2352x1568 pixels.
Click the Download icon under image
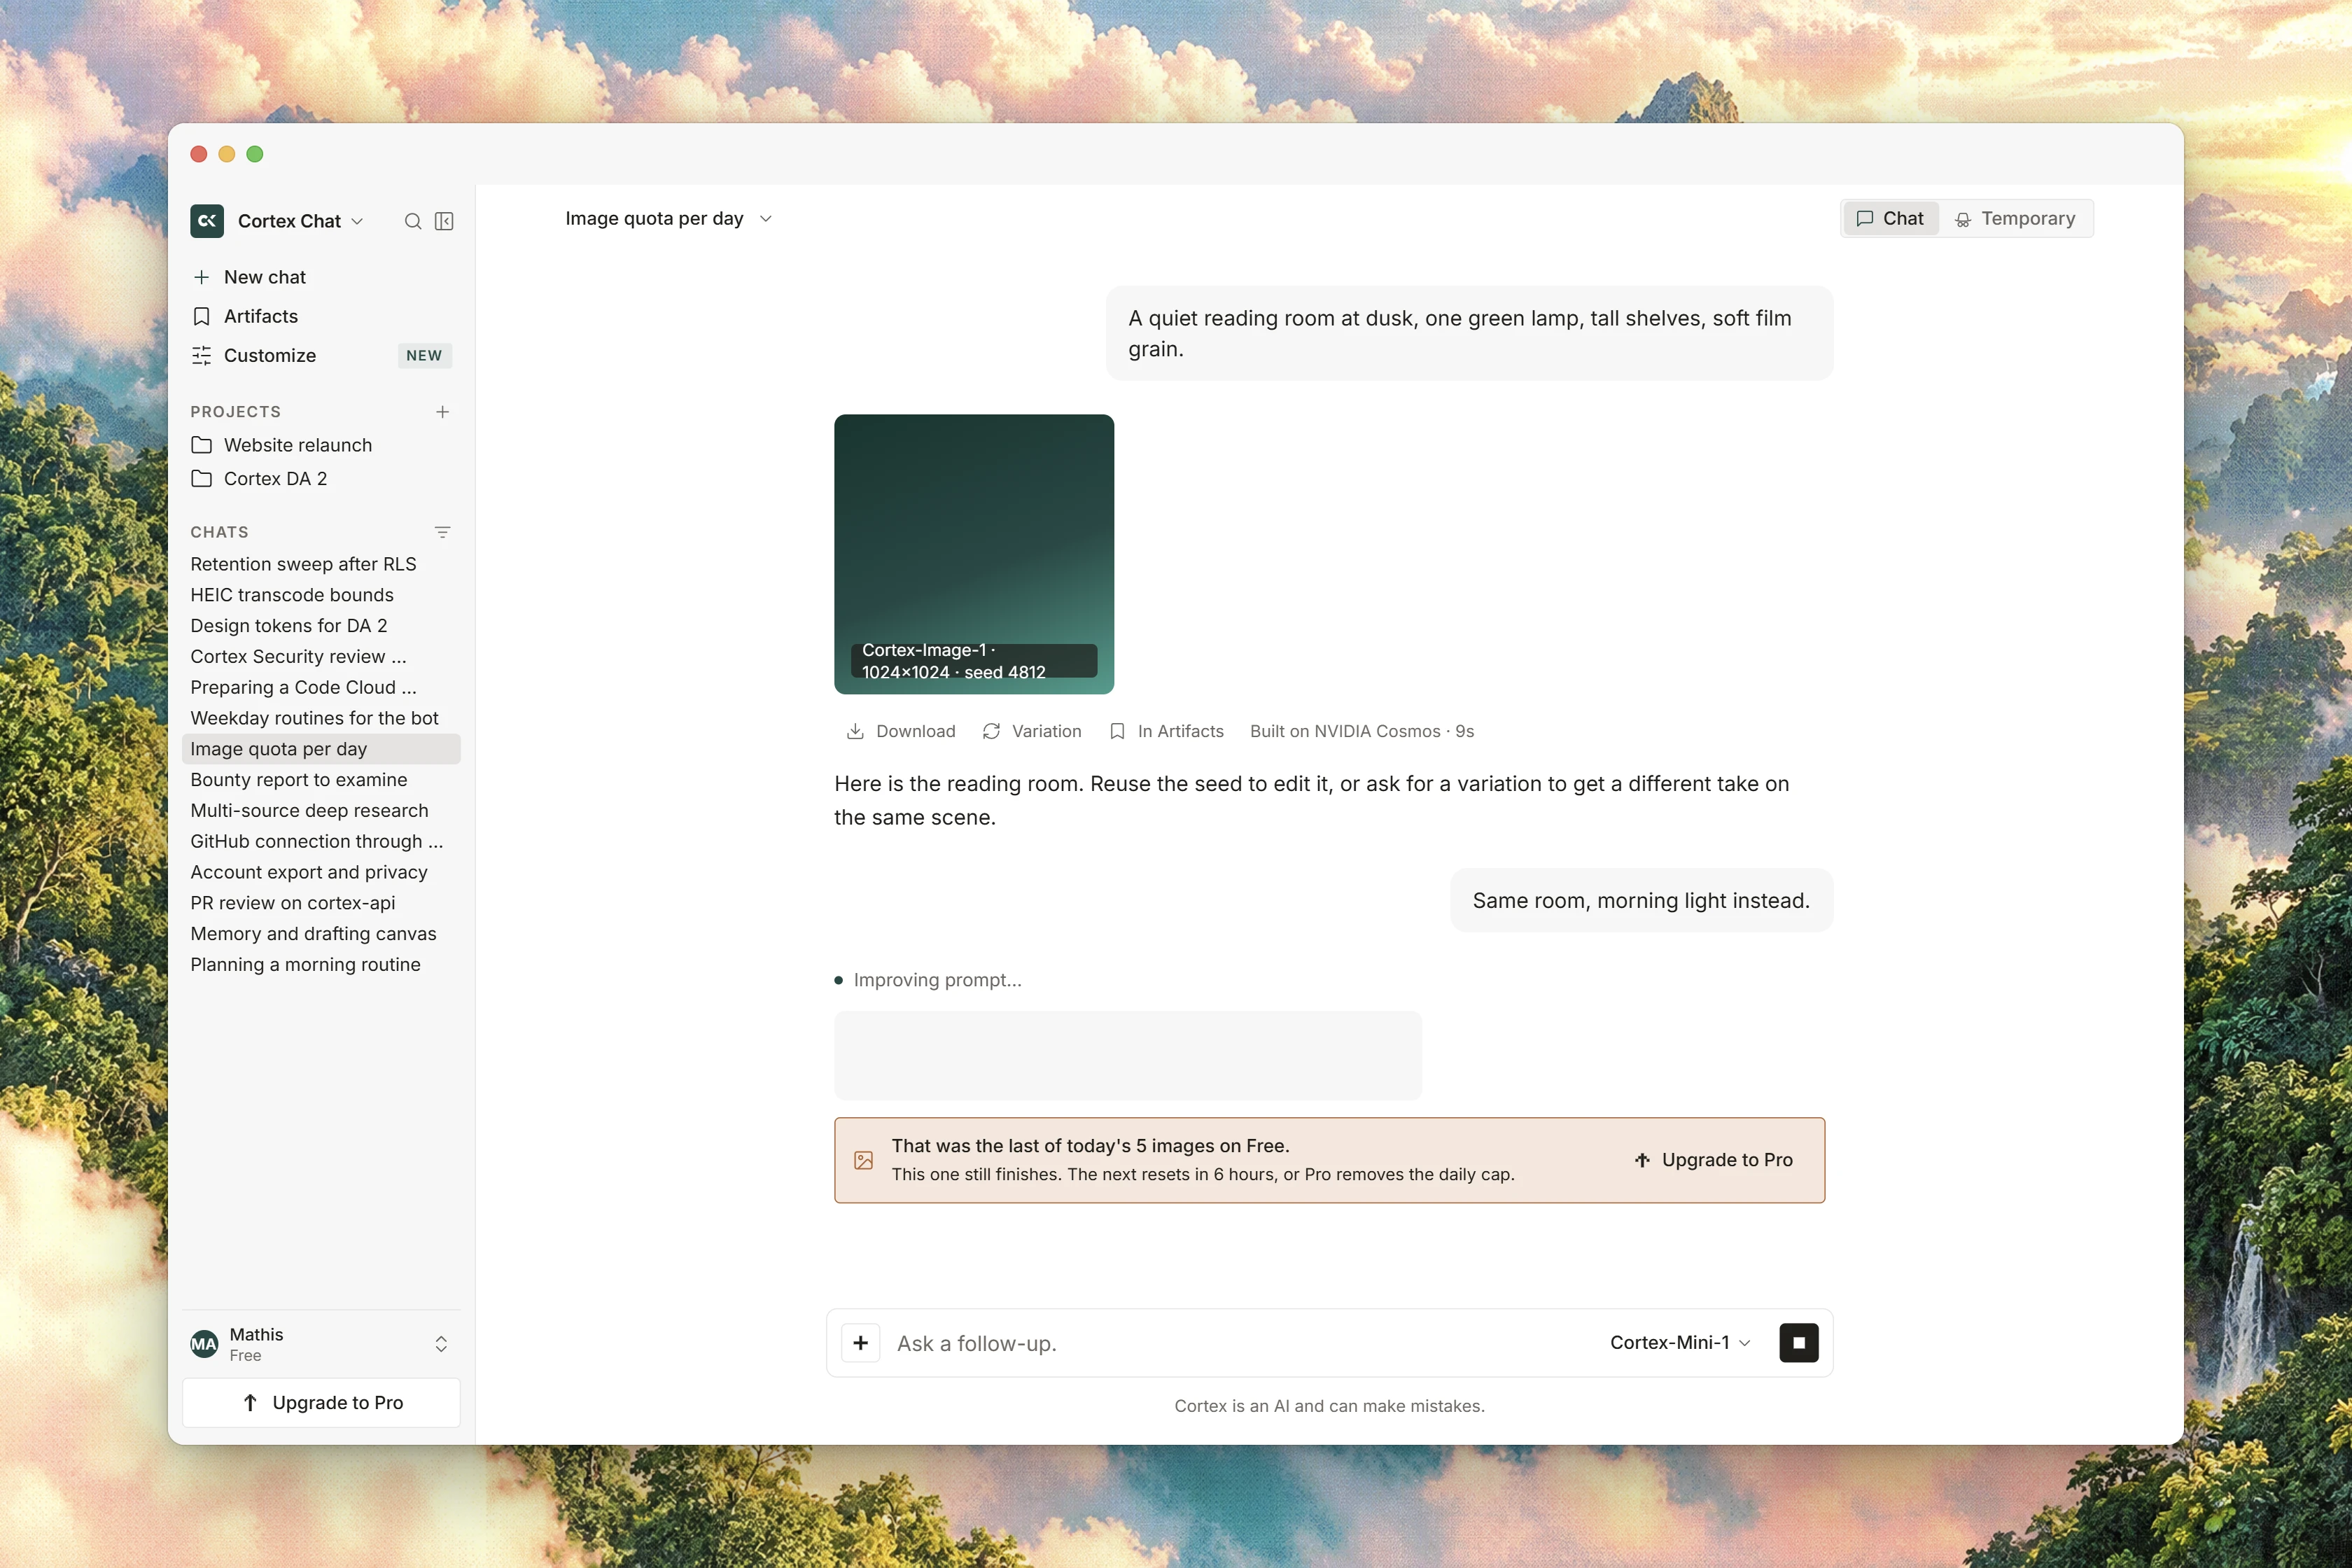click(855, 731)
